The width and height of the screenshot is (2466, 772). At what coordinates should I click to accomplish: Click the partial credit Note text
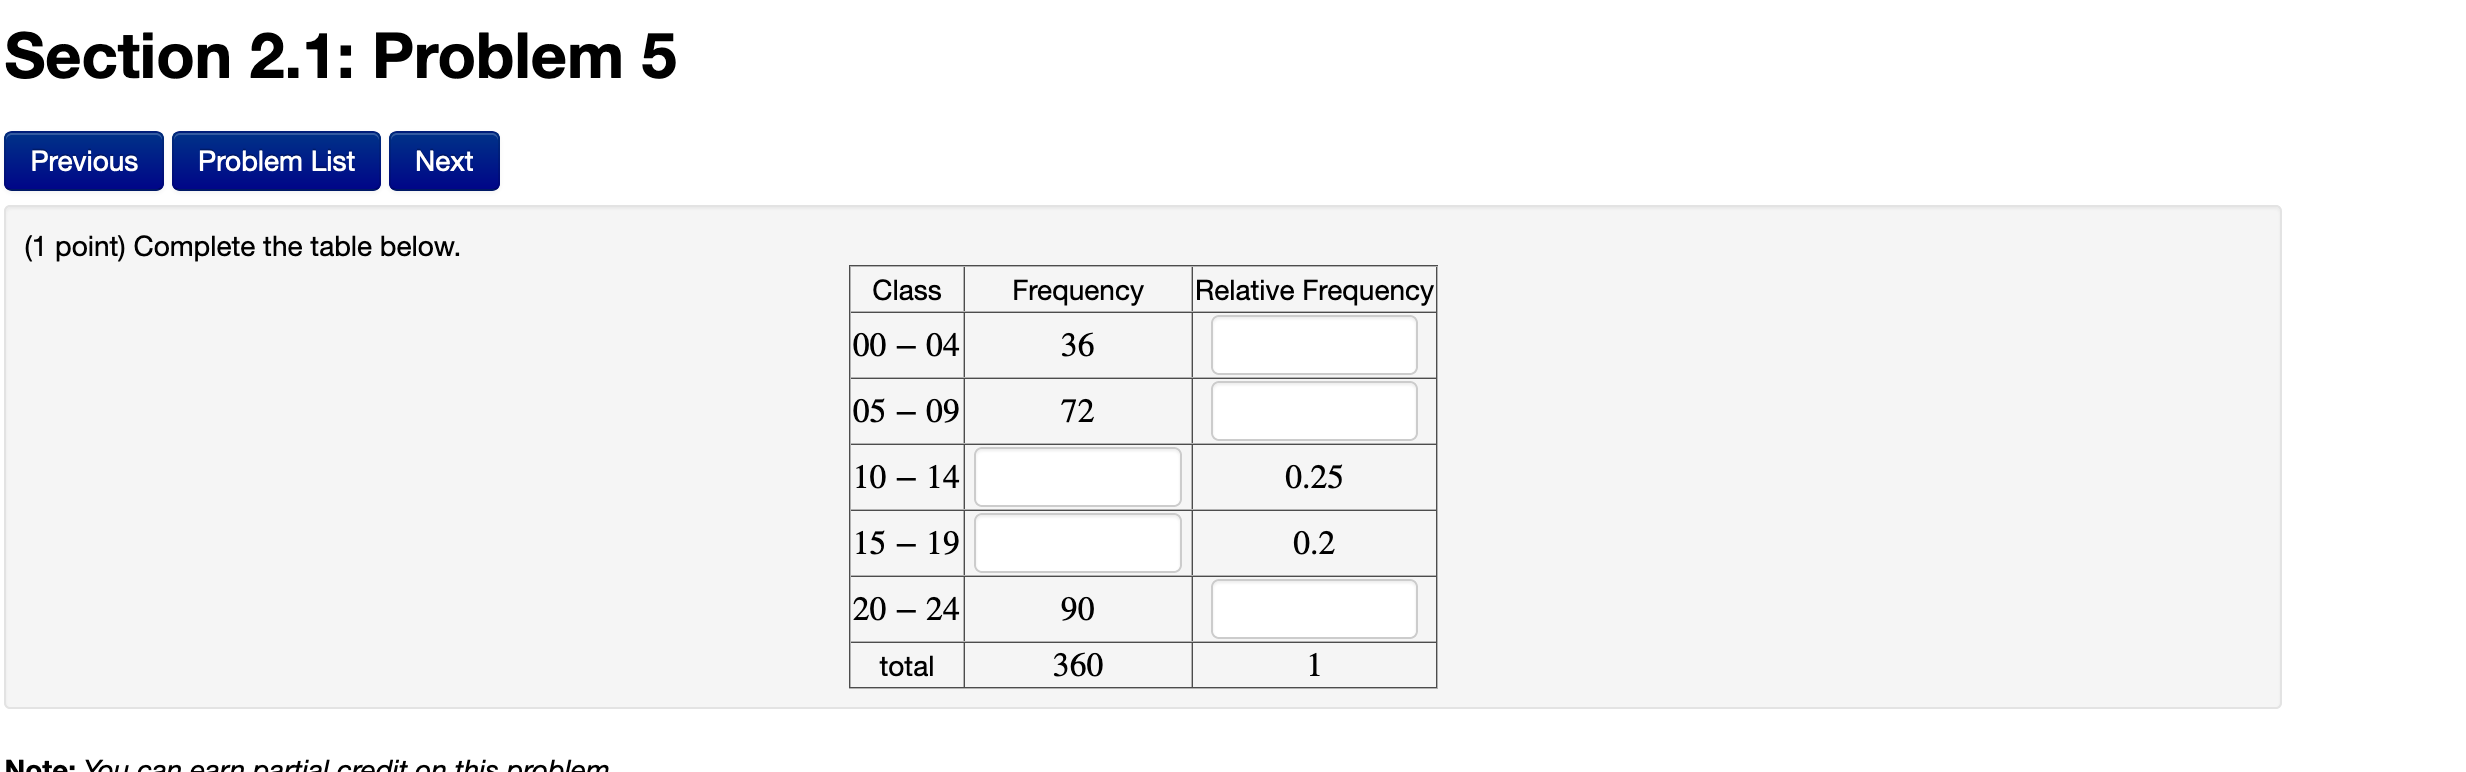(x=300, y=765)
